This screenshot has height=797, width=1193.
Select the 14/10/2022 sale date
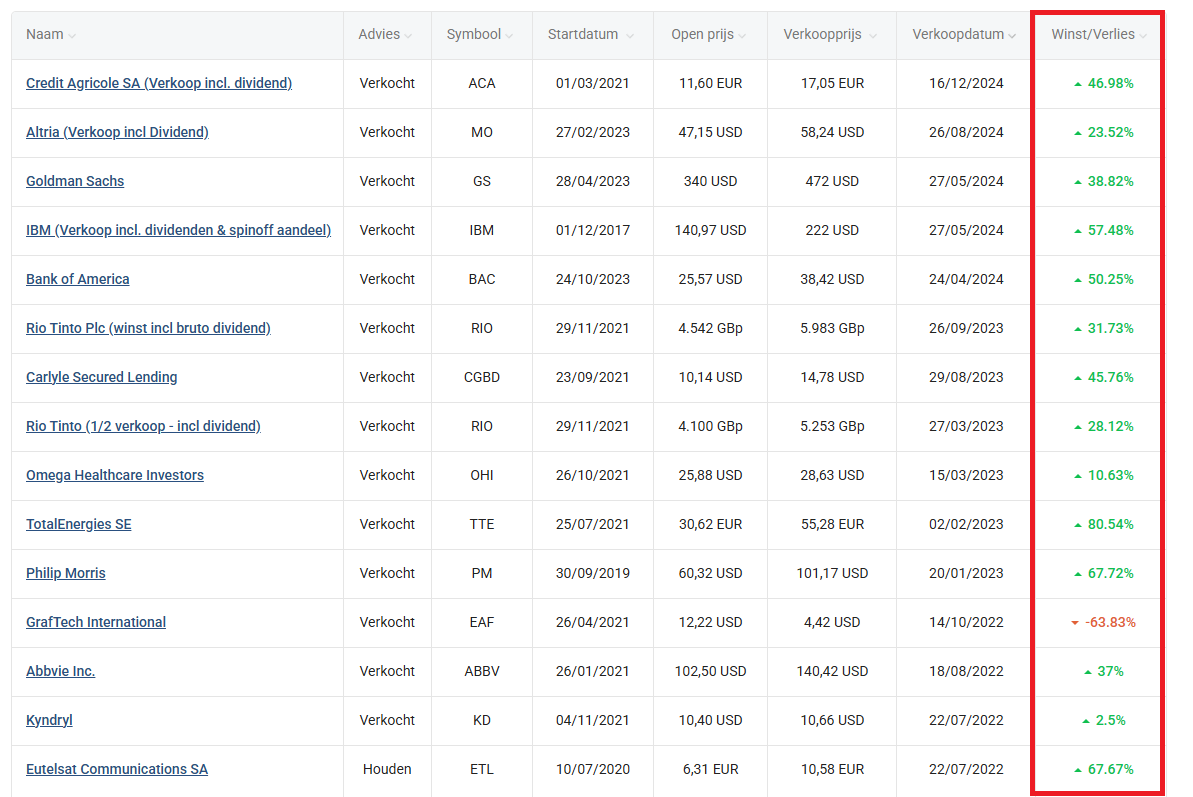pos(966,622)
